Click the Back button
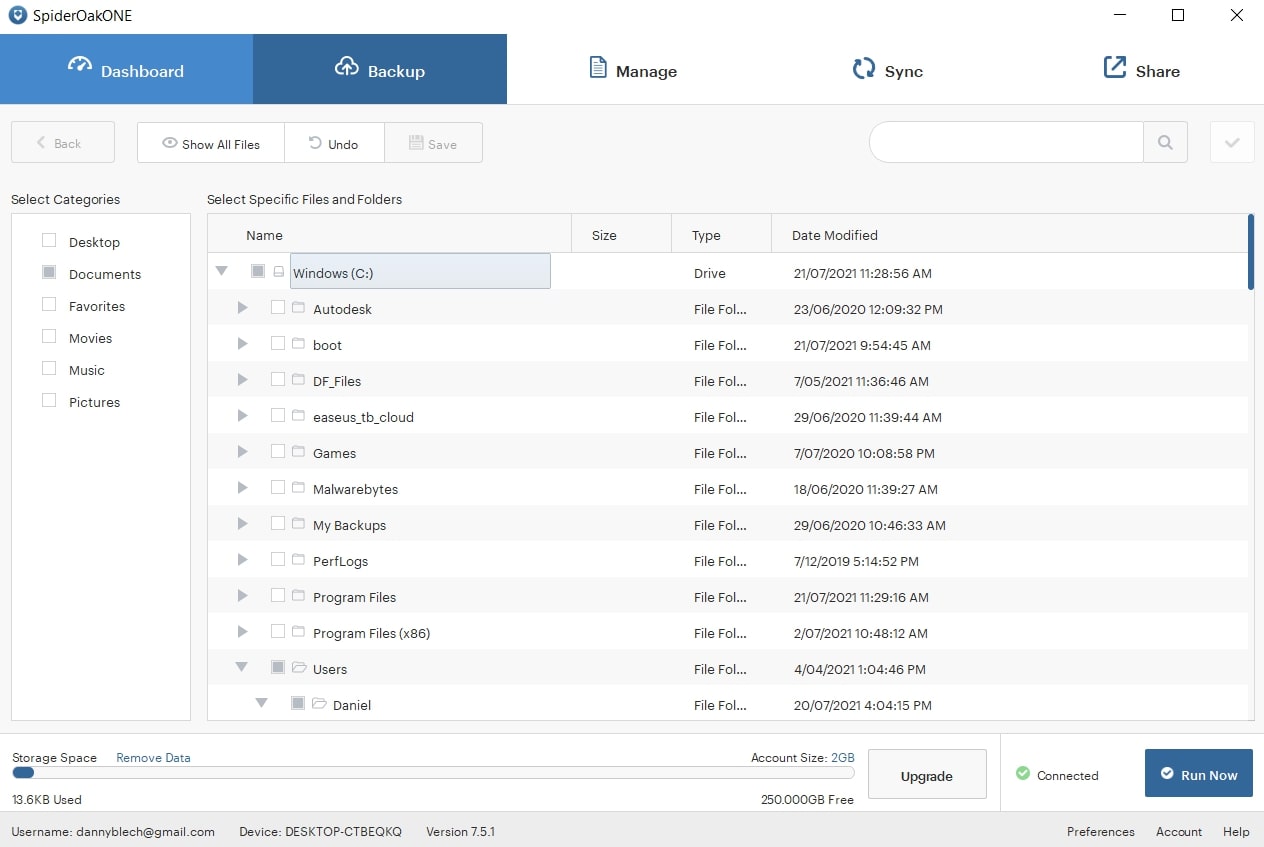This screenshot has height=847, width=1264. pyautogui.click(x=63, y=143)
